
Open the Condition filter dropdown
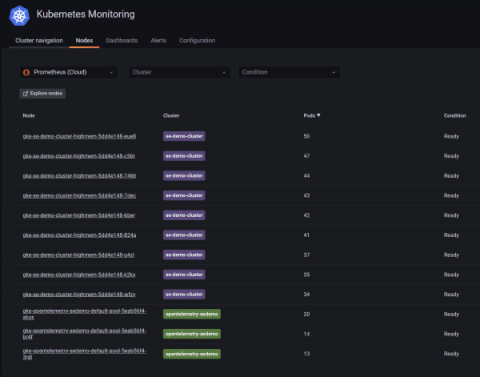(x=289, y=72)
